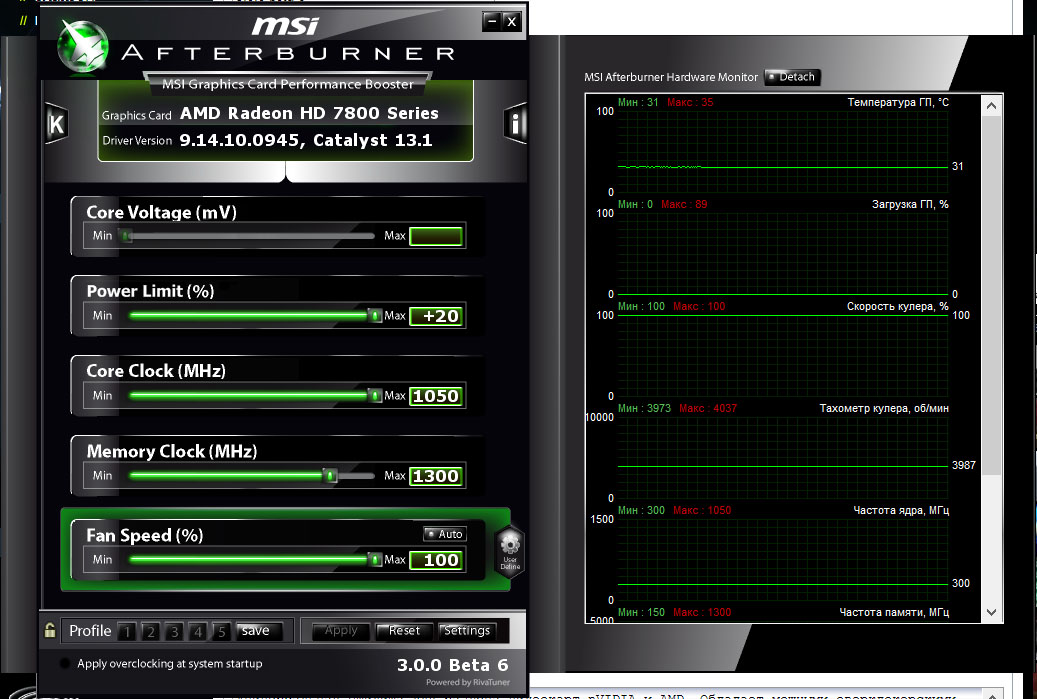
Task: Click the Core Voltage slider handle
Action: click(126, 235)
